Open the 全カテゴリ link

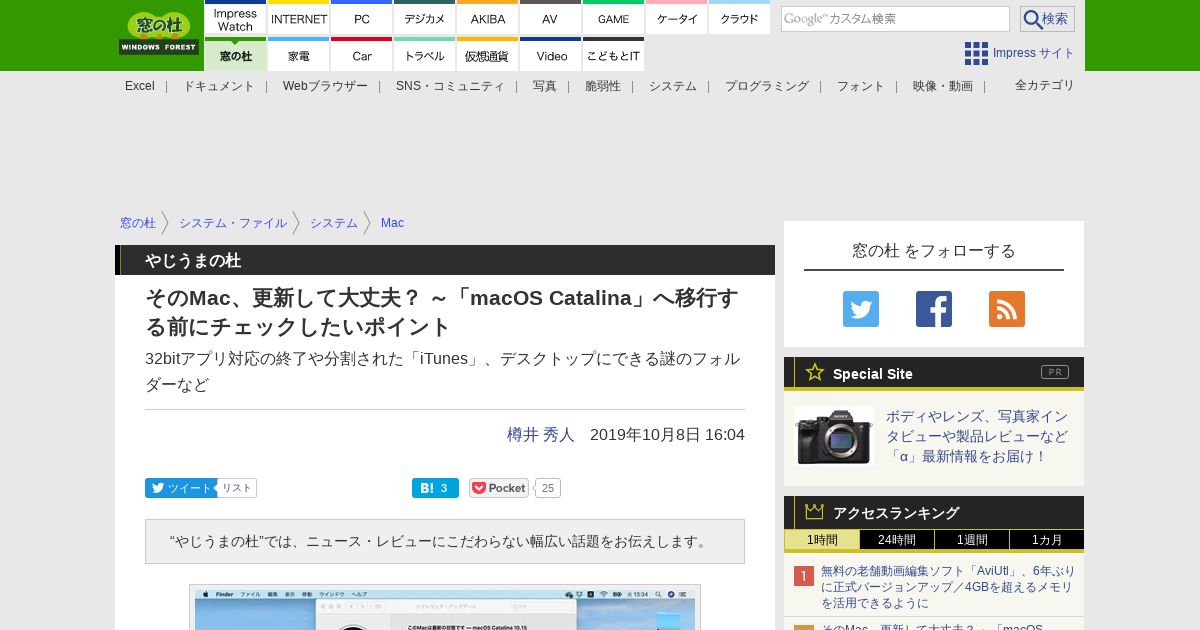pyautogui.click(x=1045, y=85)
